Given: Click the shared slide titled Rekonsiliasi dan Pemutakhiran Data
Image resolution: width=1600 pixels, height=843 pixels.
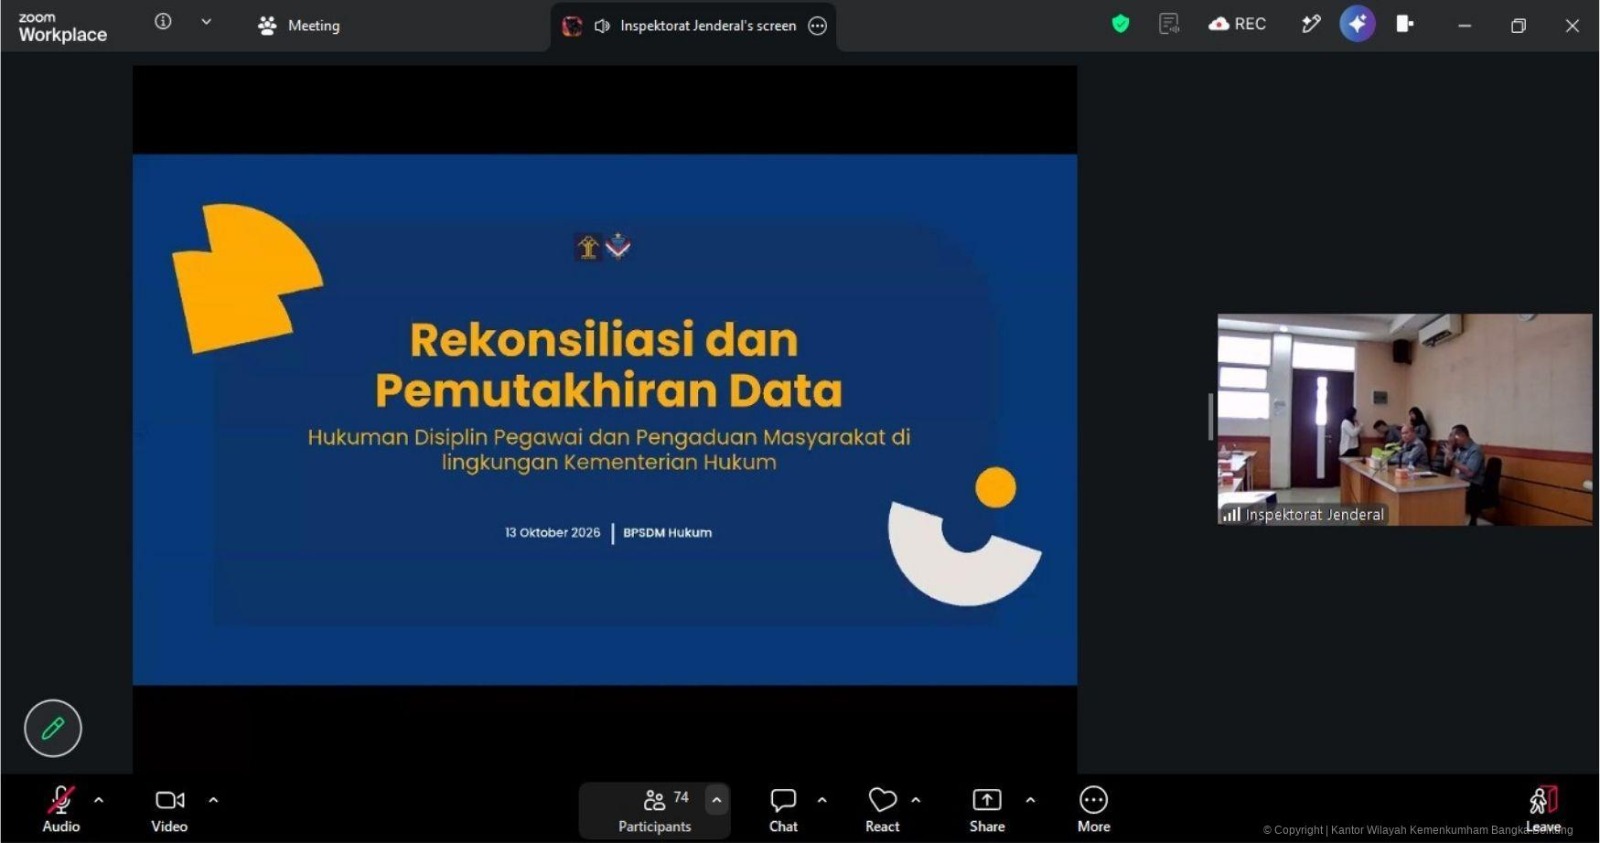Looking at the screenshot, I should click(x=605, y=420).
